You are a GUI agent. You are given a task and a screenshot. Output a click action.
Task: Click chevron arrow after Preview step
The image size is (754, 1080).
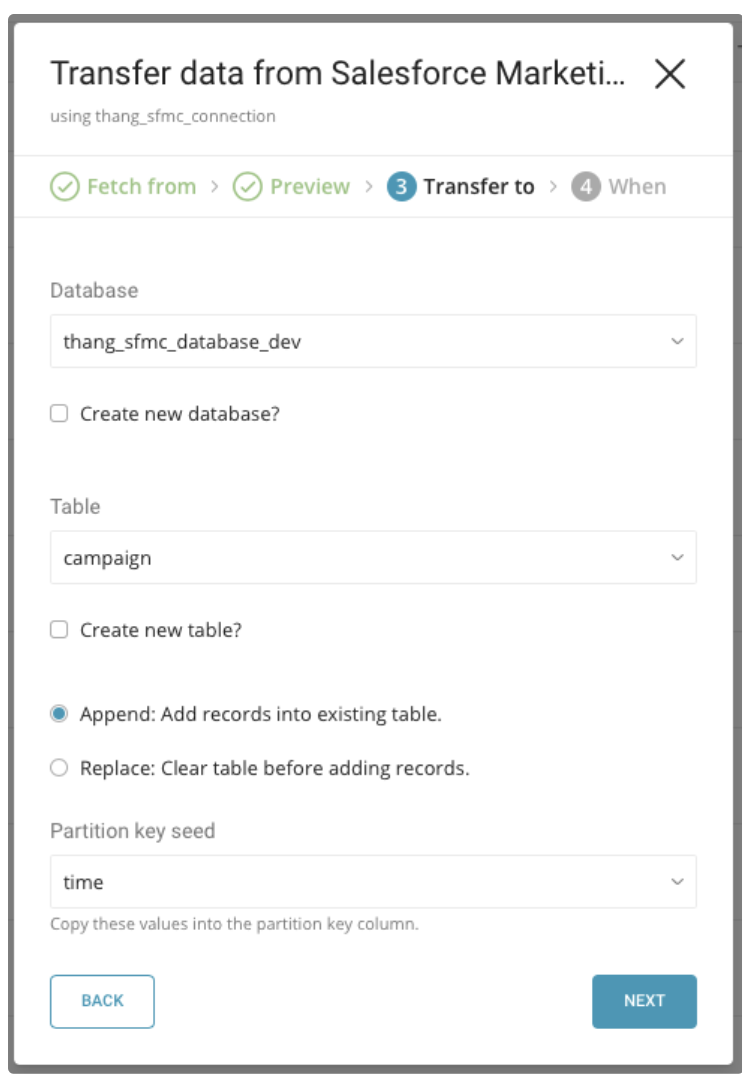369,187
